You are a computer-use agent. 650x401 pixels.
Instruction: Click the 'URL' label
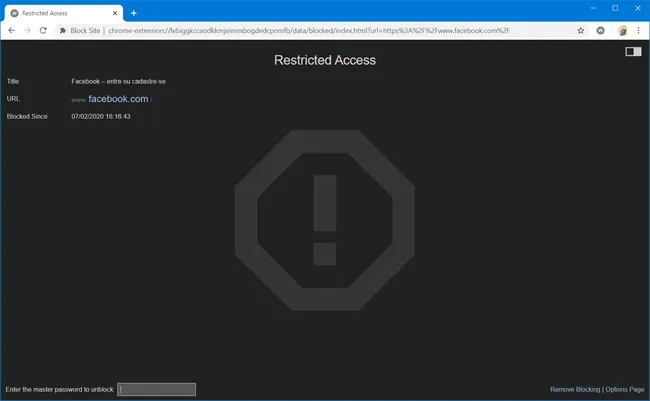[13, 99]
